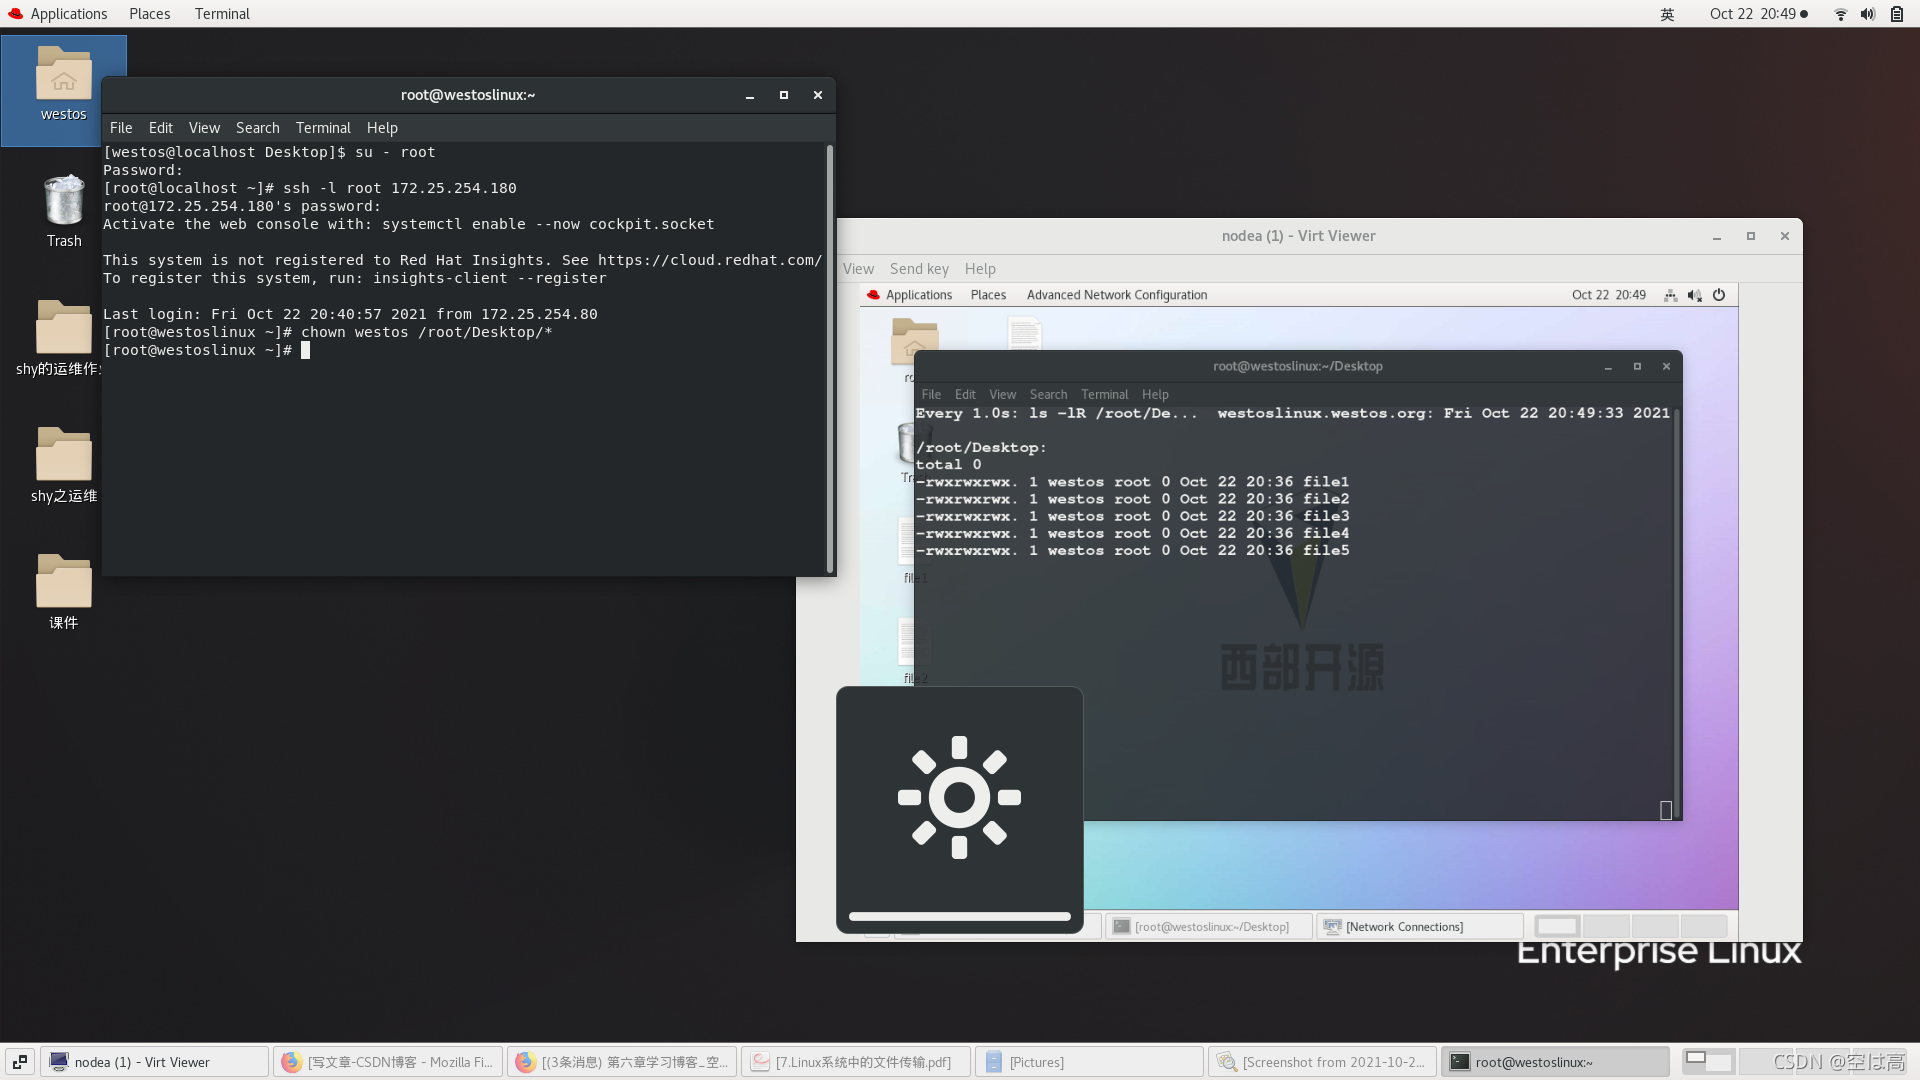Click the Send key menu in Virt Viewer
1920x1080 pixels.
(919, 269)
